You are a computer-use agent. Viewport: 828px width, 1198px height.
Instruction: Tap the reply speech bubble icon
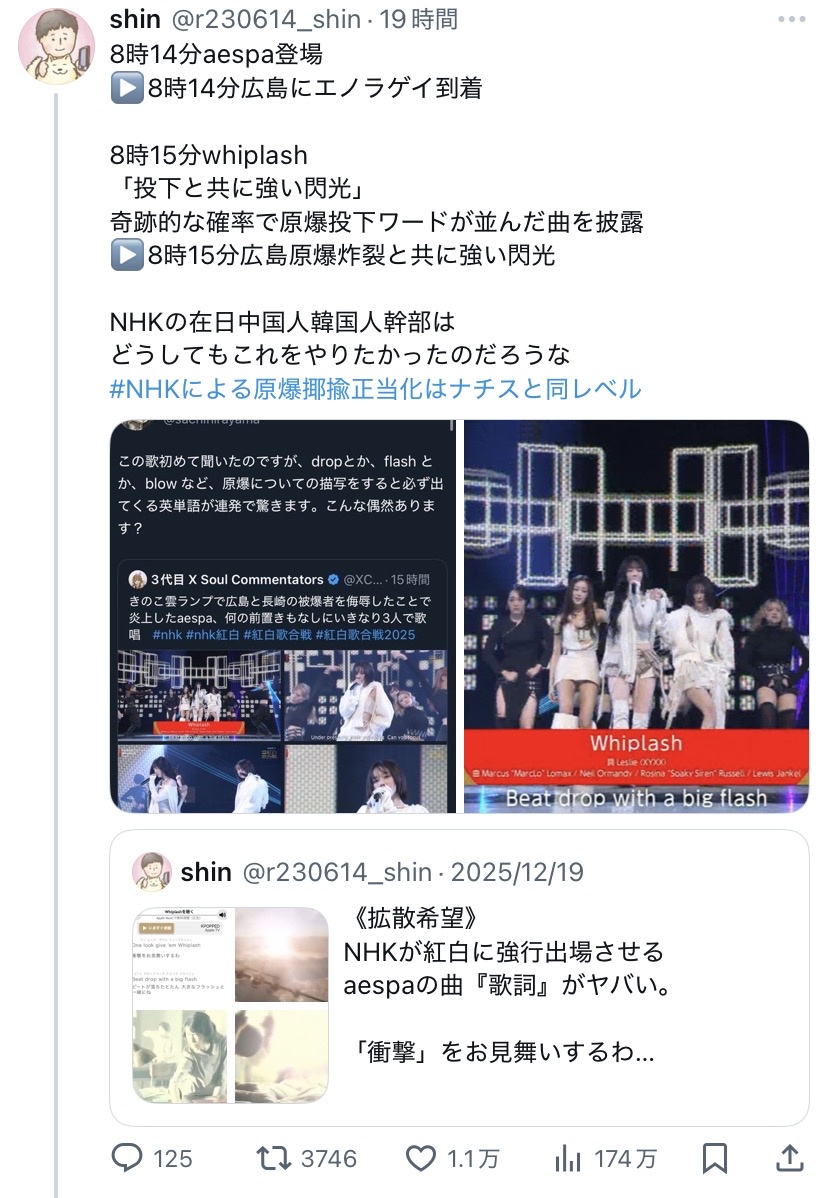pos(127,1158)
